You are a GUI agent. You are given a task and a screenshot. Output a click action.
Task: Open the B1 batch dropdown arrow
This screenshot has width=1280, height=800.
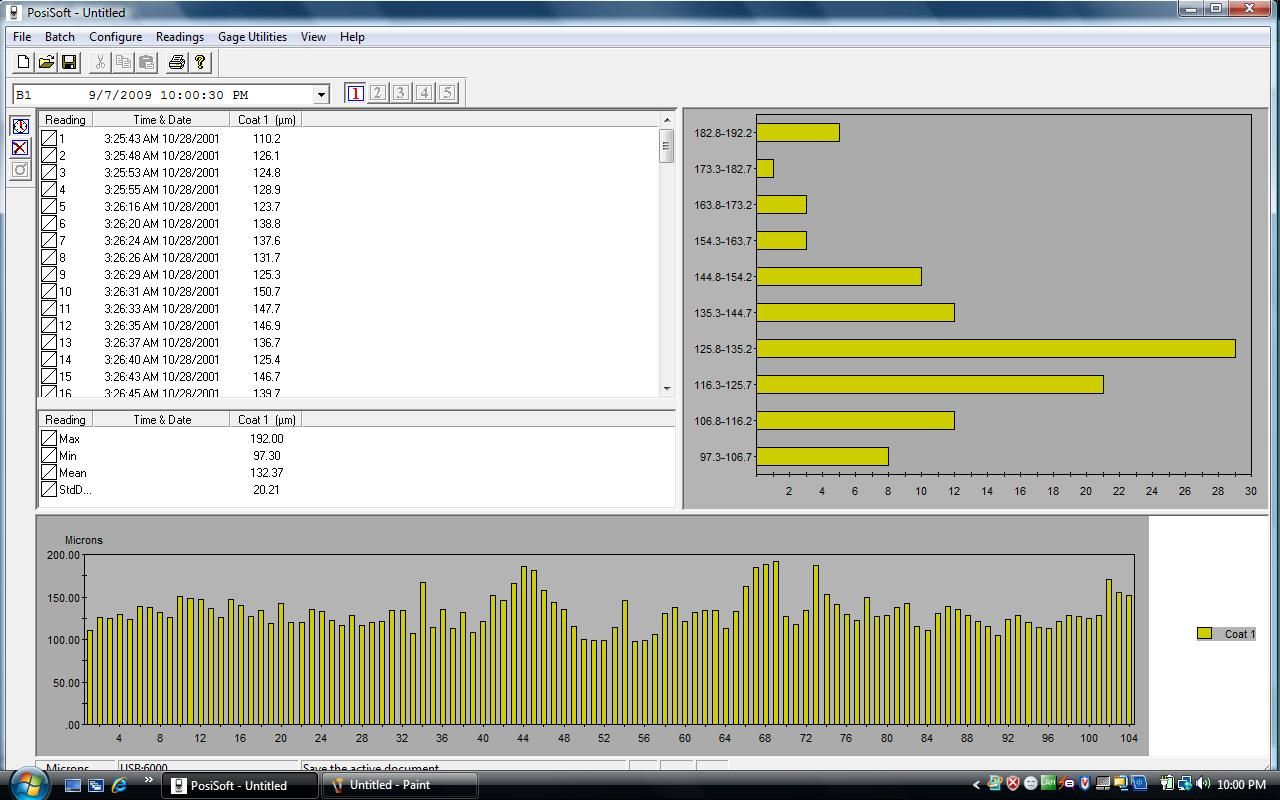click(x=321, y=94)
